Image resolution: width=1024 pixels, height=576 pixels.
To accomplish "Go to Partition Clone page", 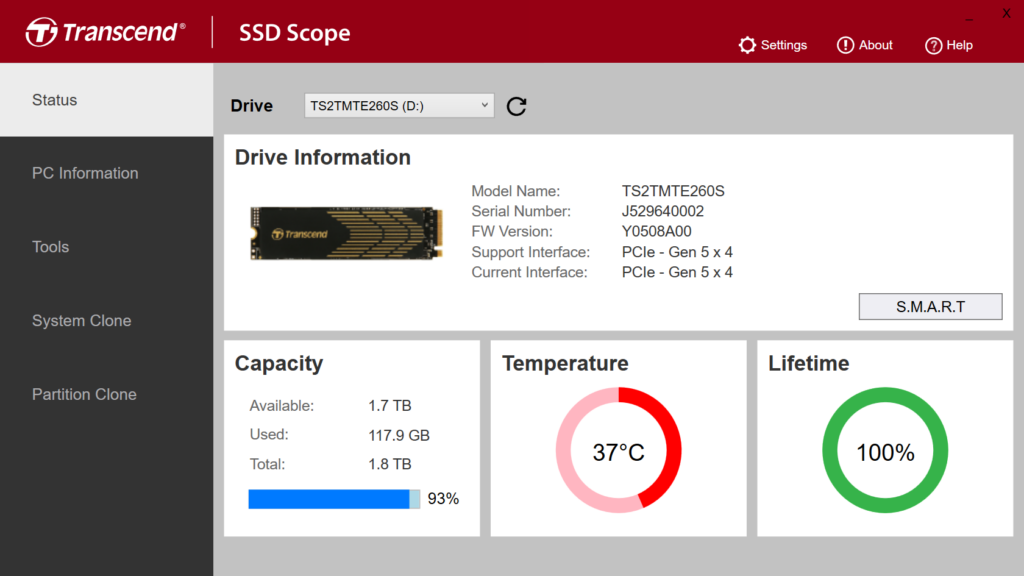I will [x=106, y=394].
